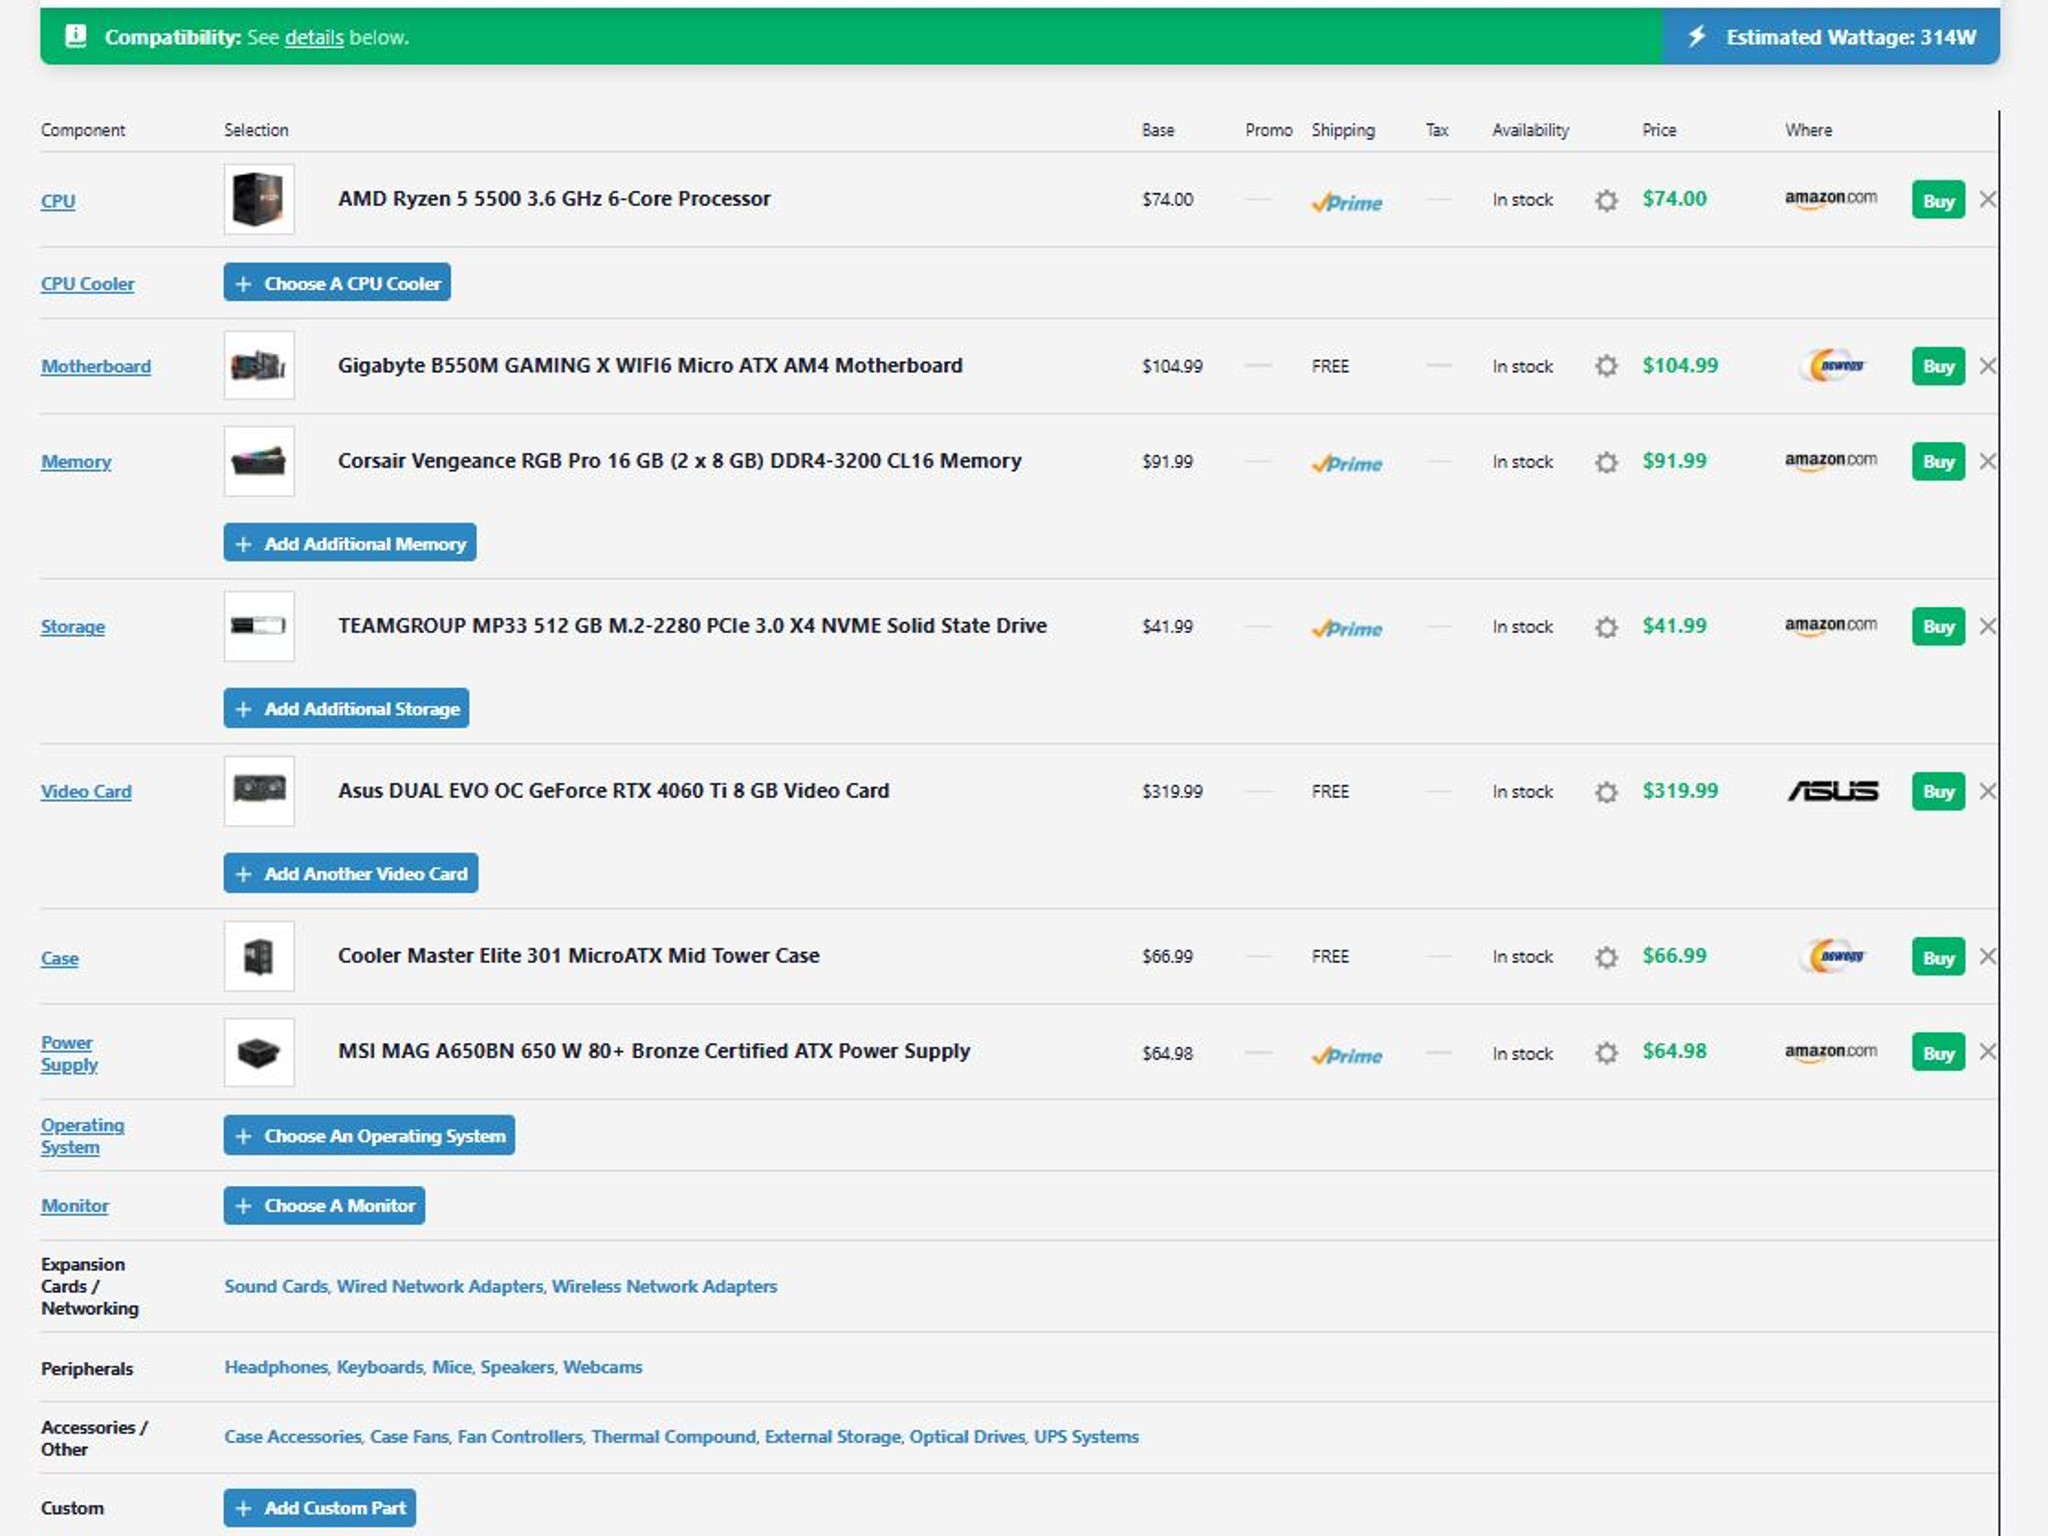Add Additional Memory
2048x1536 pixels.
(x=350, y=543)
